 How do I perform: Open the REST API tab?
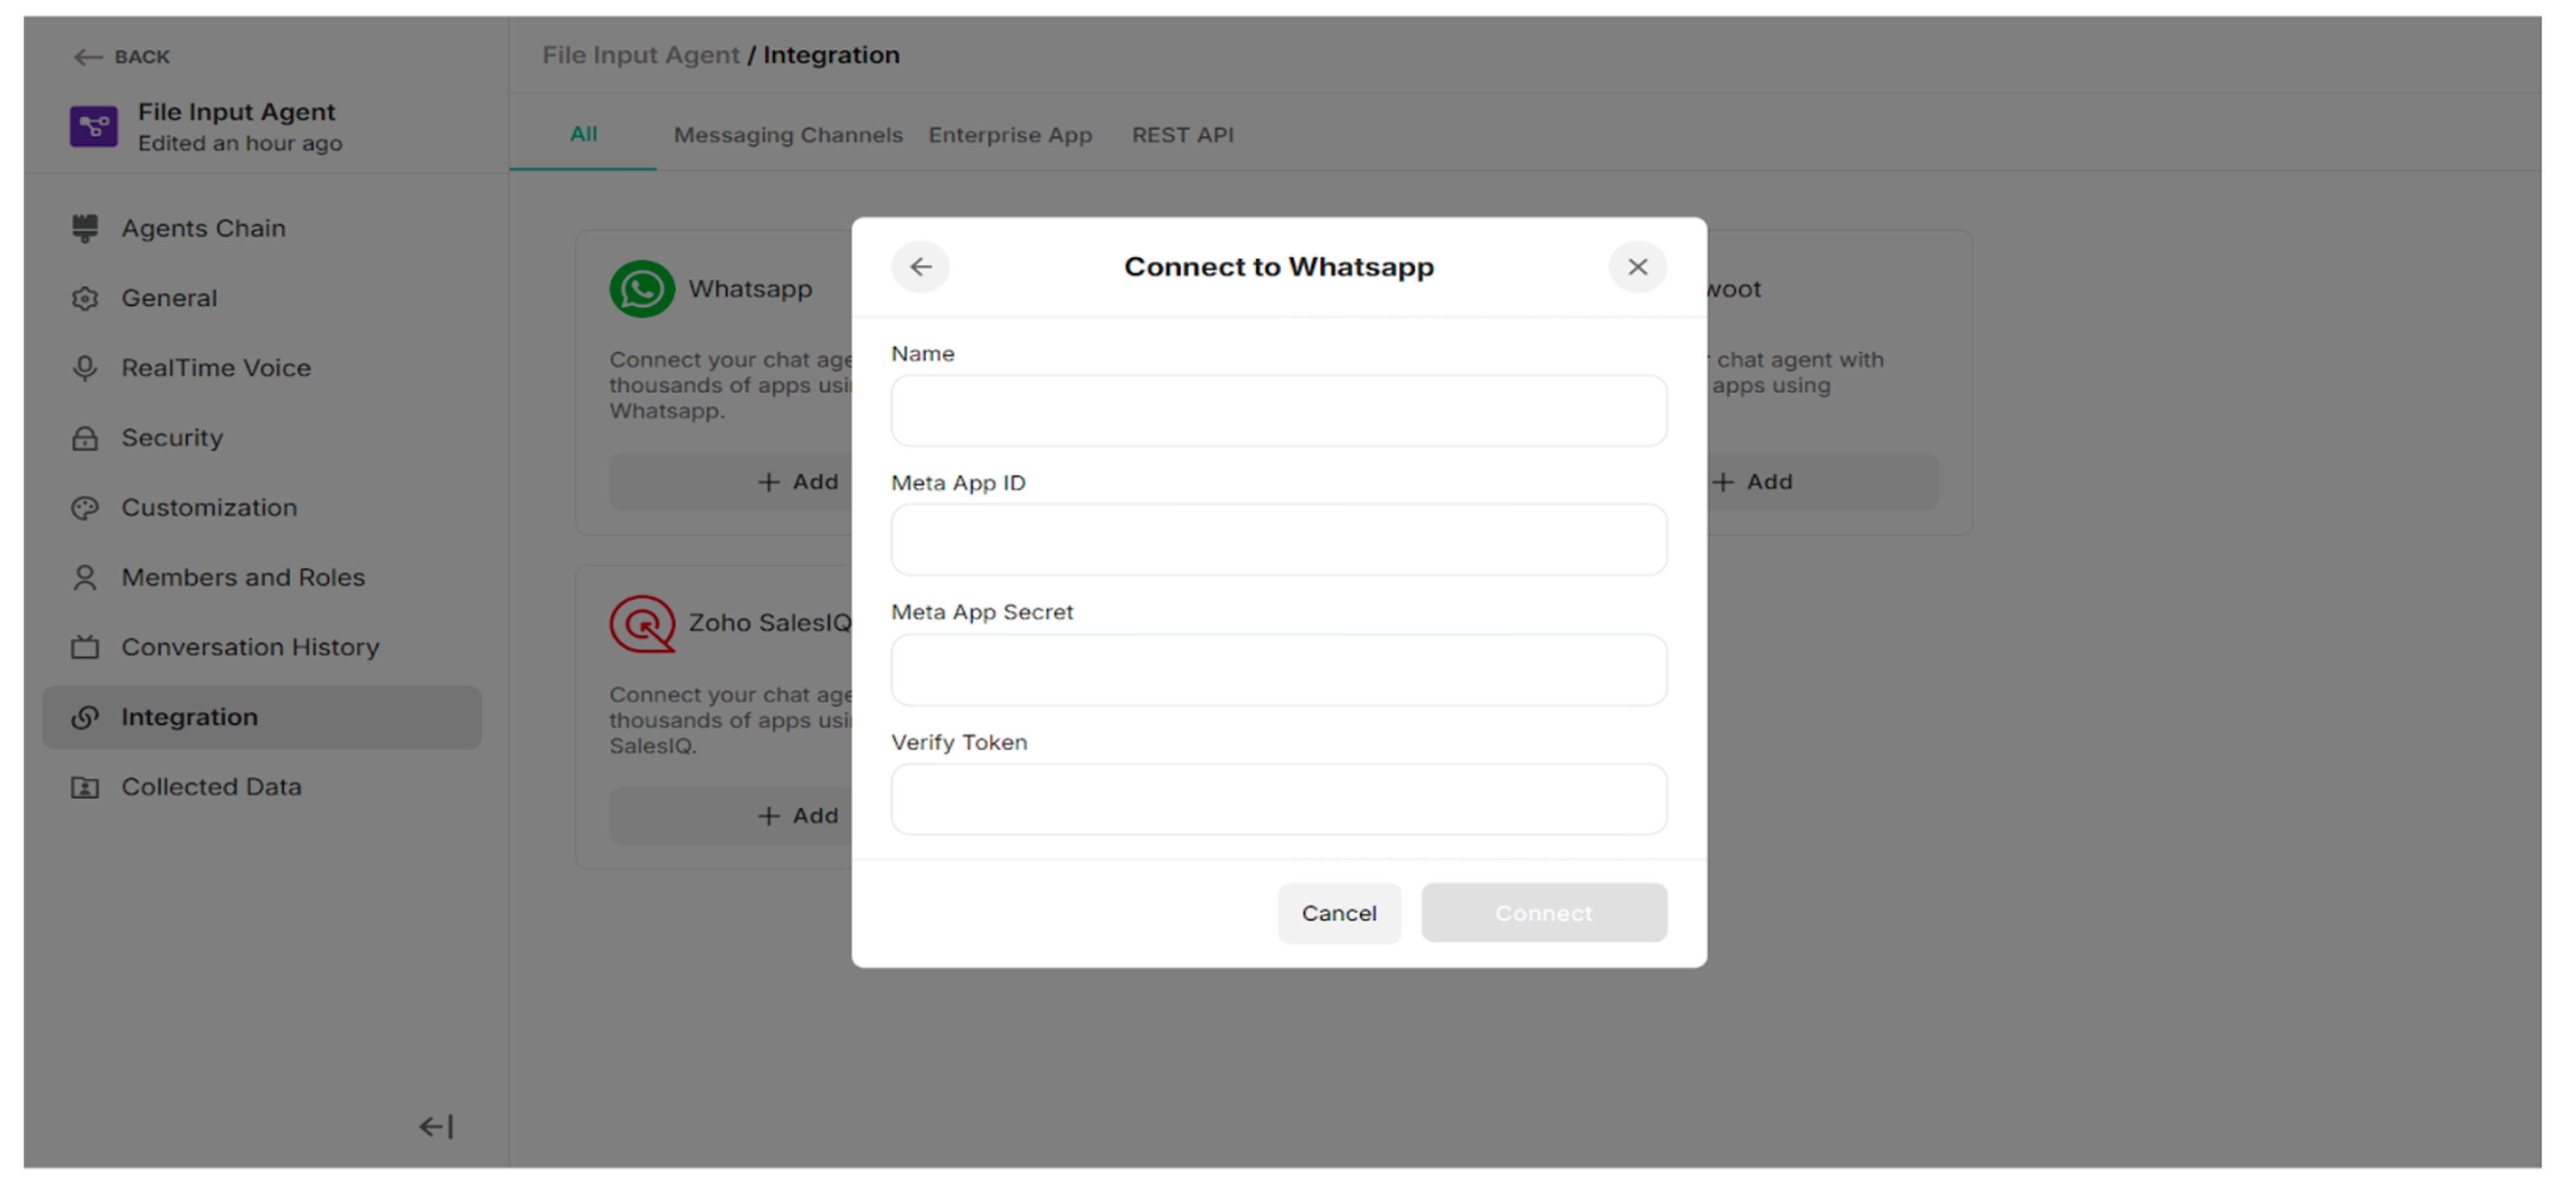[1182, 135]
